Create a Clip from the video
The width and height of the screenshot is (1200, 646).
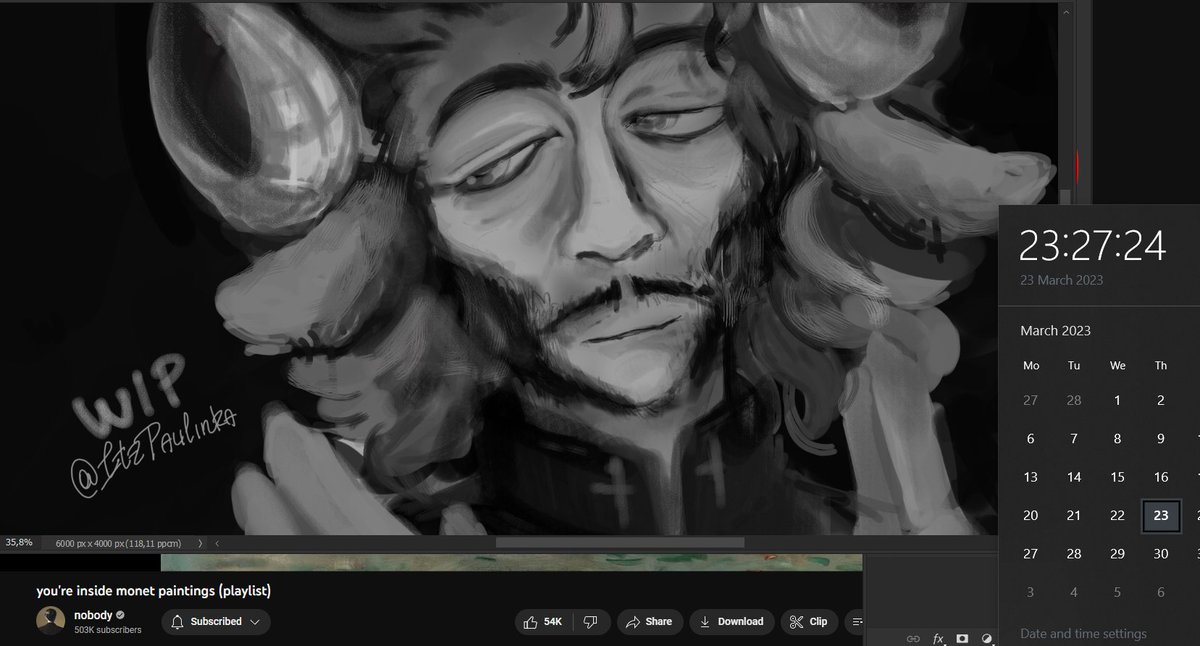pyautogui.click(x=808, y=622)
